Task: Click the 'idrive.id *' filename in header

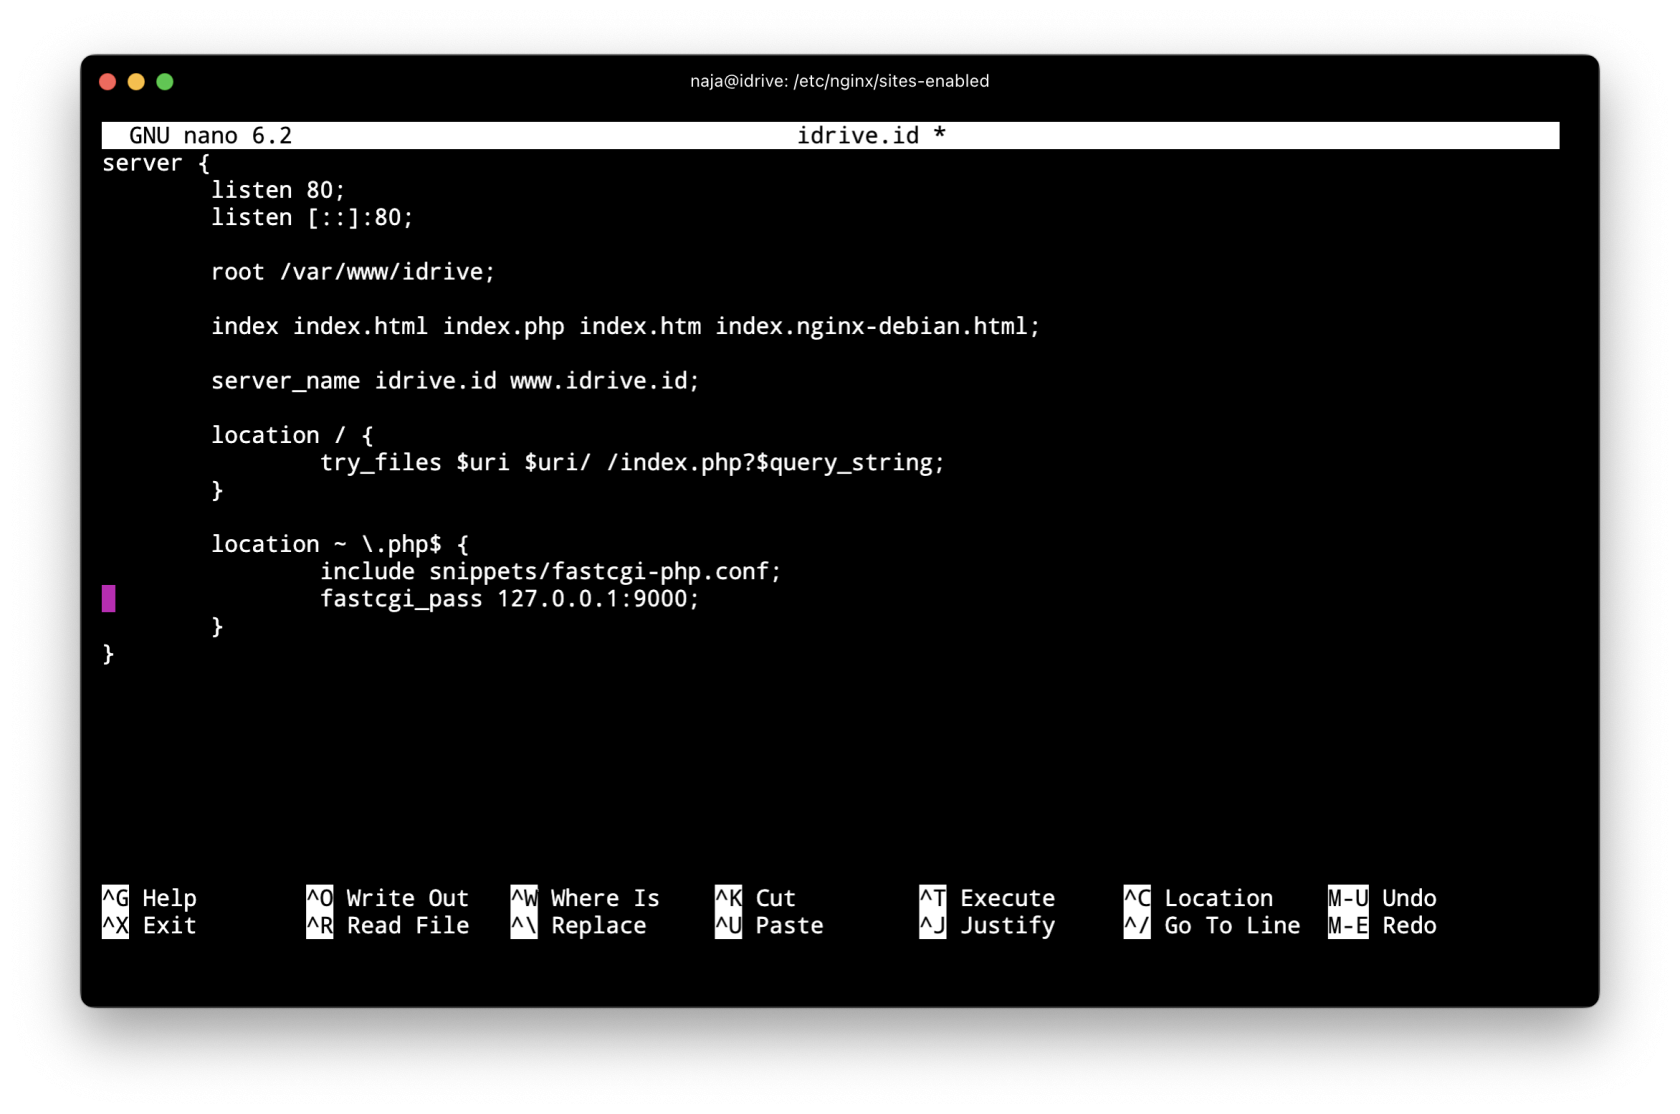Action: coord(871,136)
